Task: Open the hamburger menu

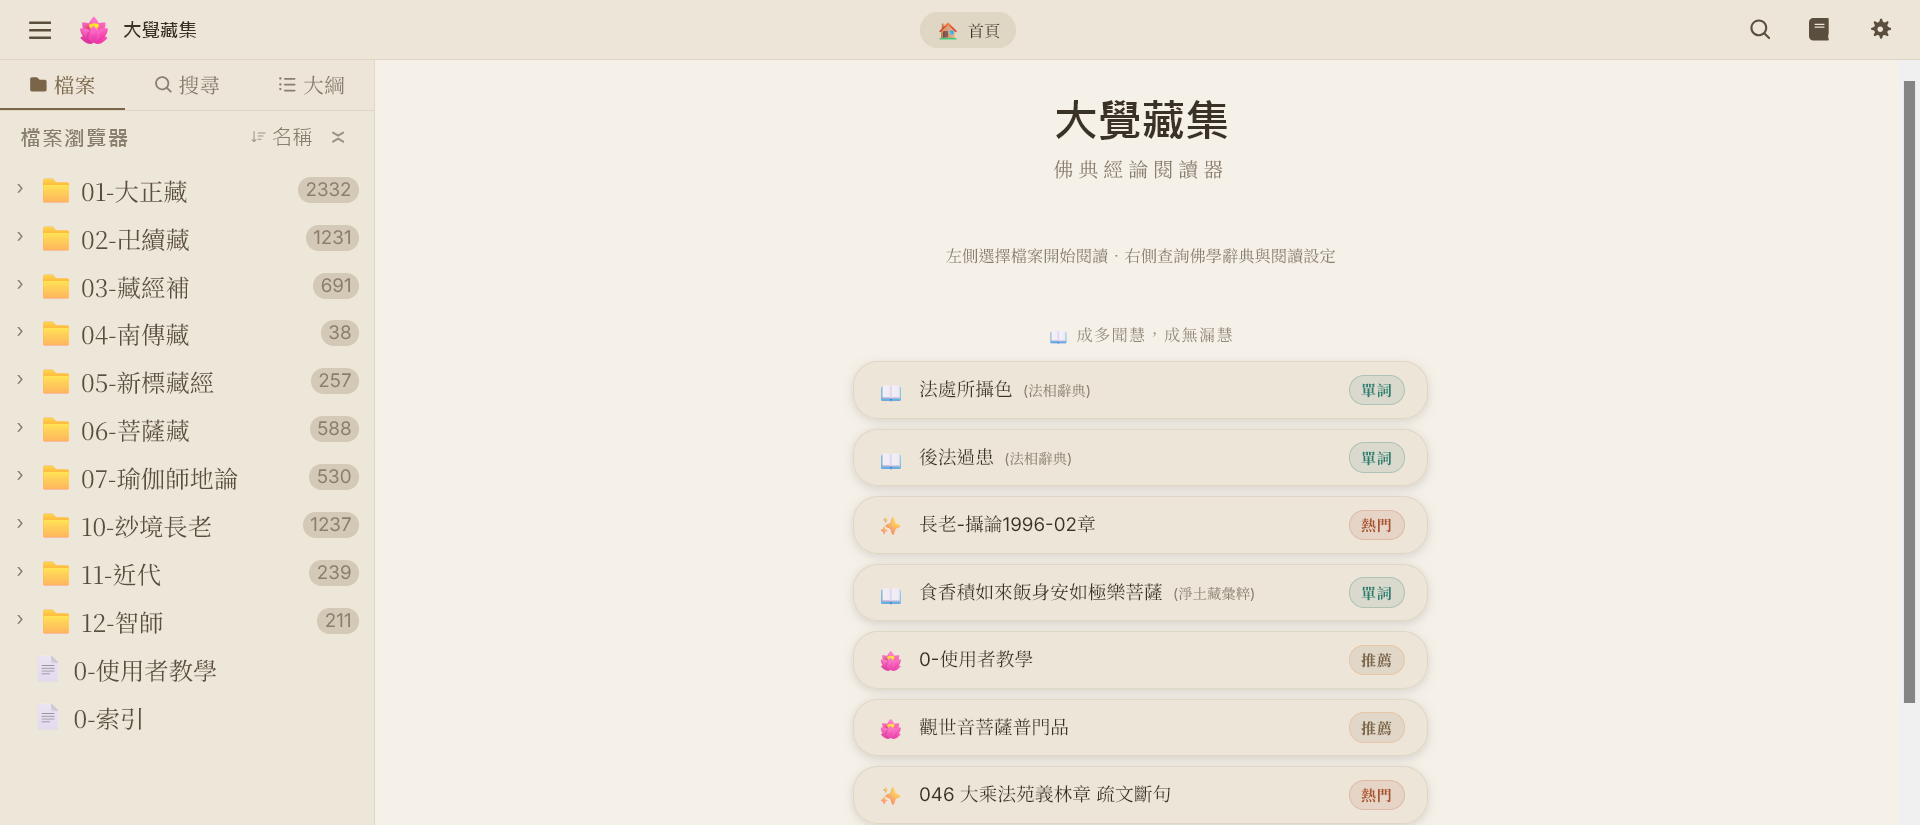Action: (40, 30)
